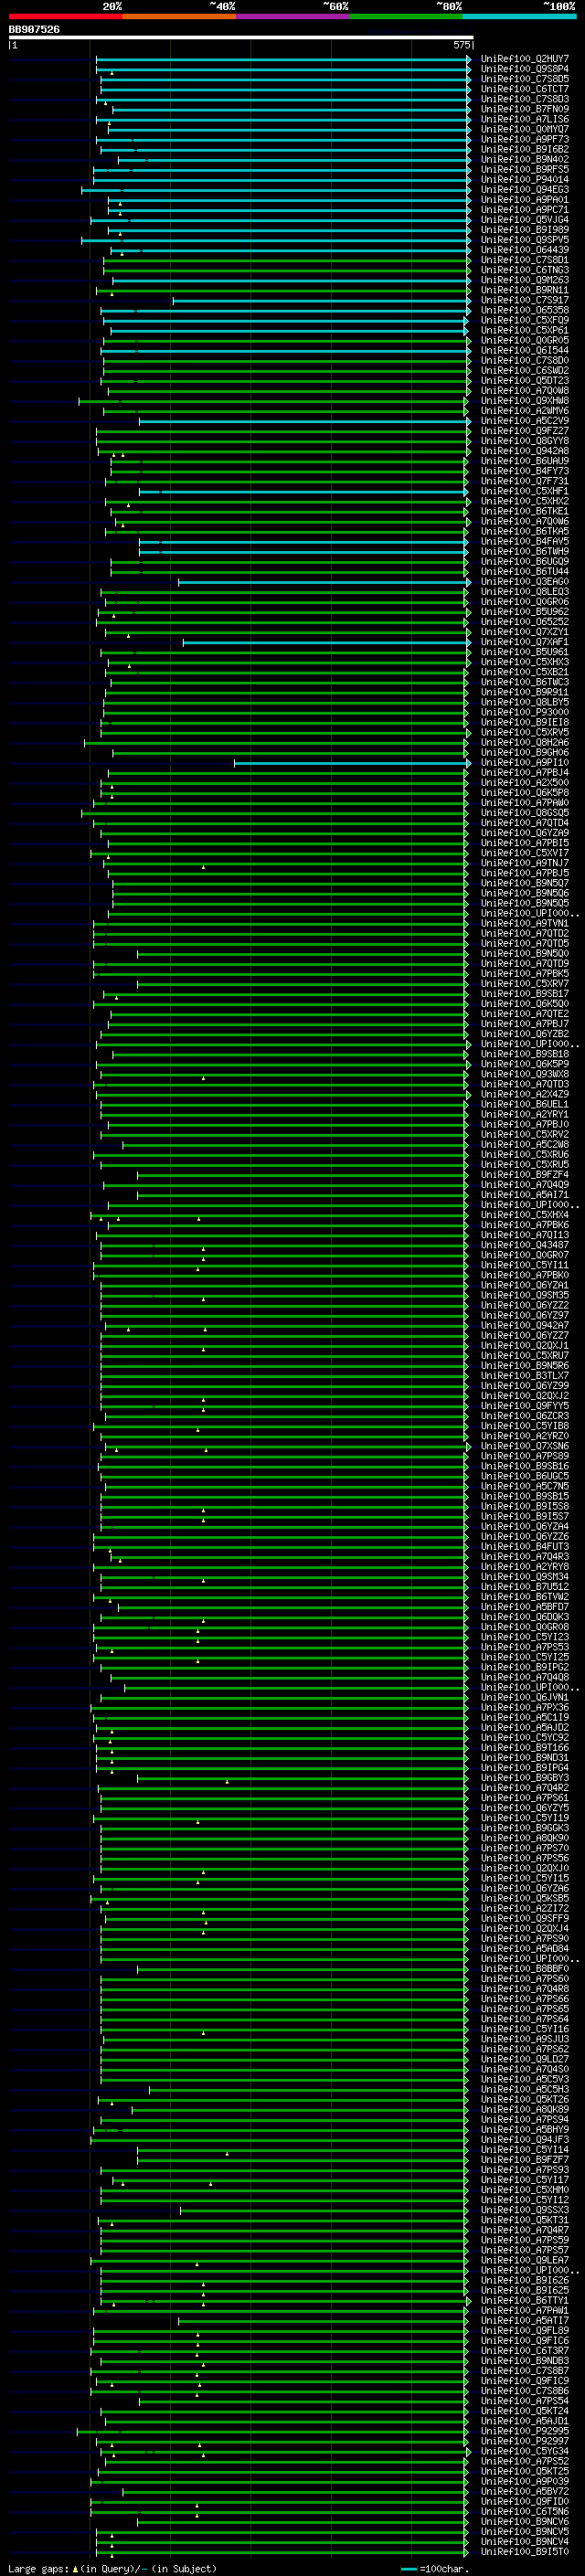Select label UniRef100_A2YRY1

tap(524, 1114)
